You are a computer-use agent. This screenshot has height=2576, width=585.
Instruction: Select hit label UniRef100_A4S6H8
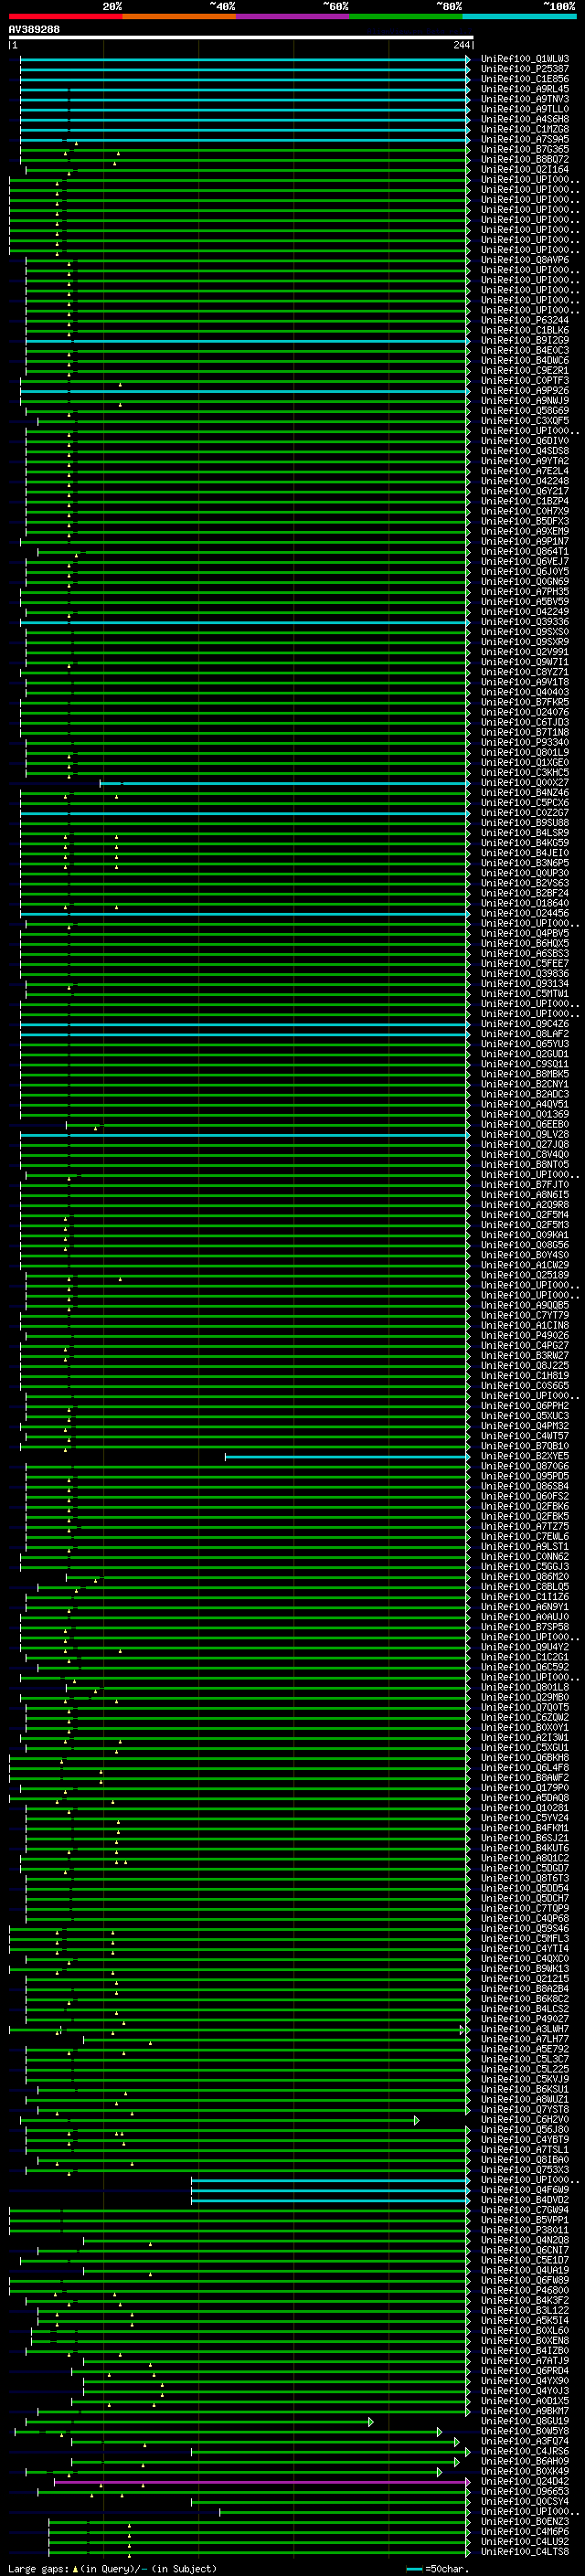[525, 119]
